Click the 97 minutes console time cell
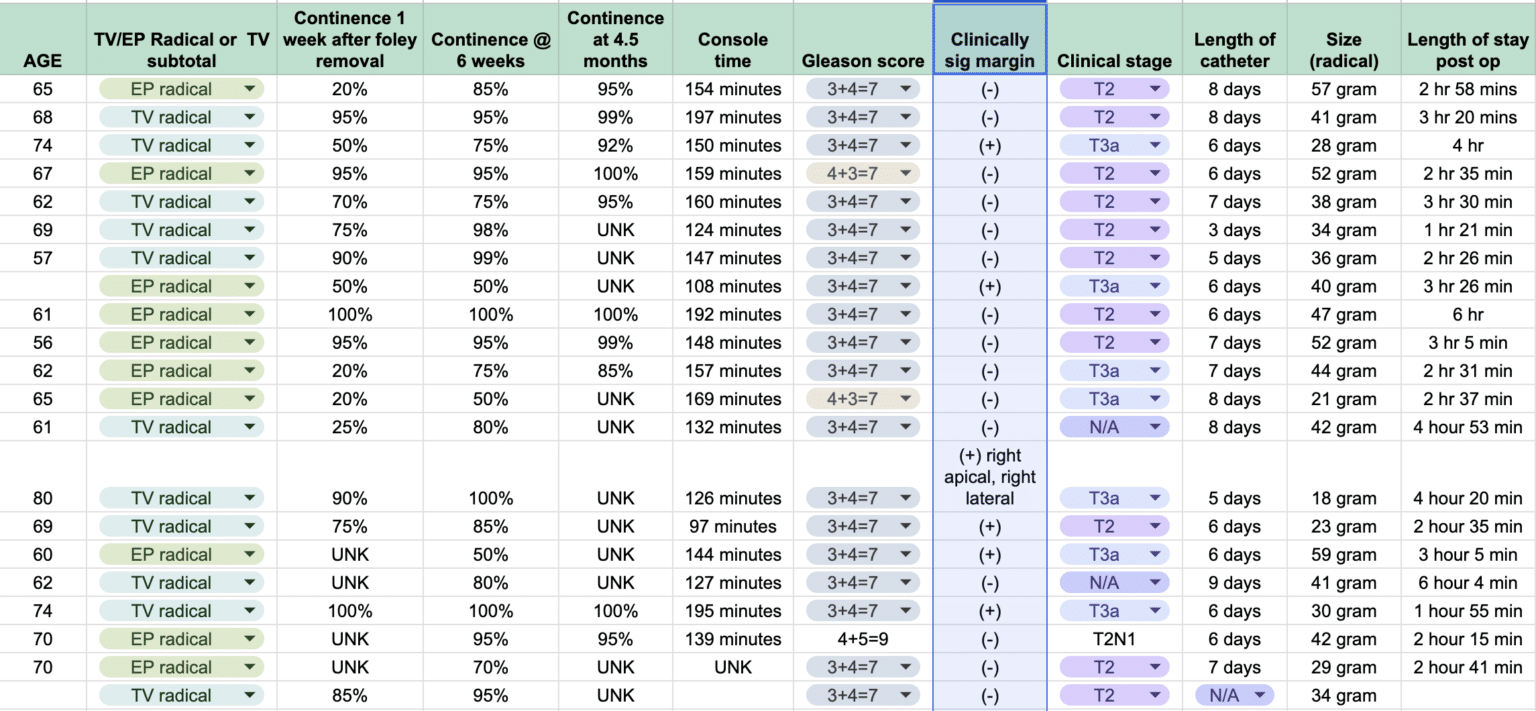The height and width of the screenshot is (711, 1536). coord(732,526)
